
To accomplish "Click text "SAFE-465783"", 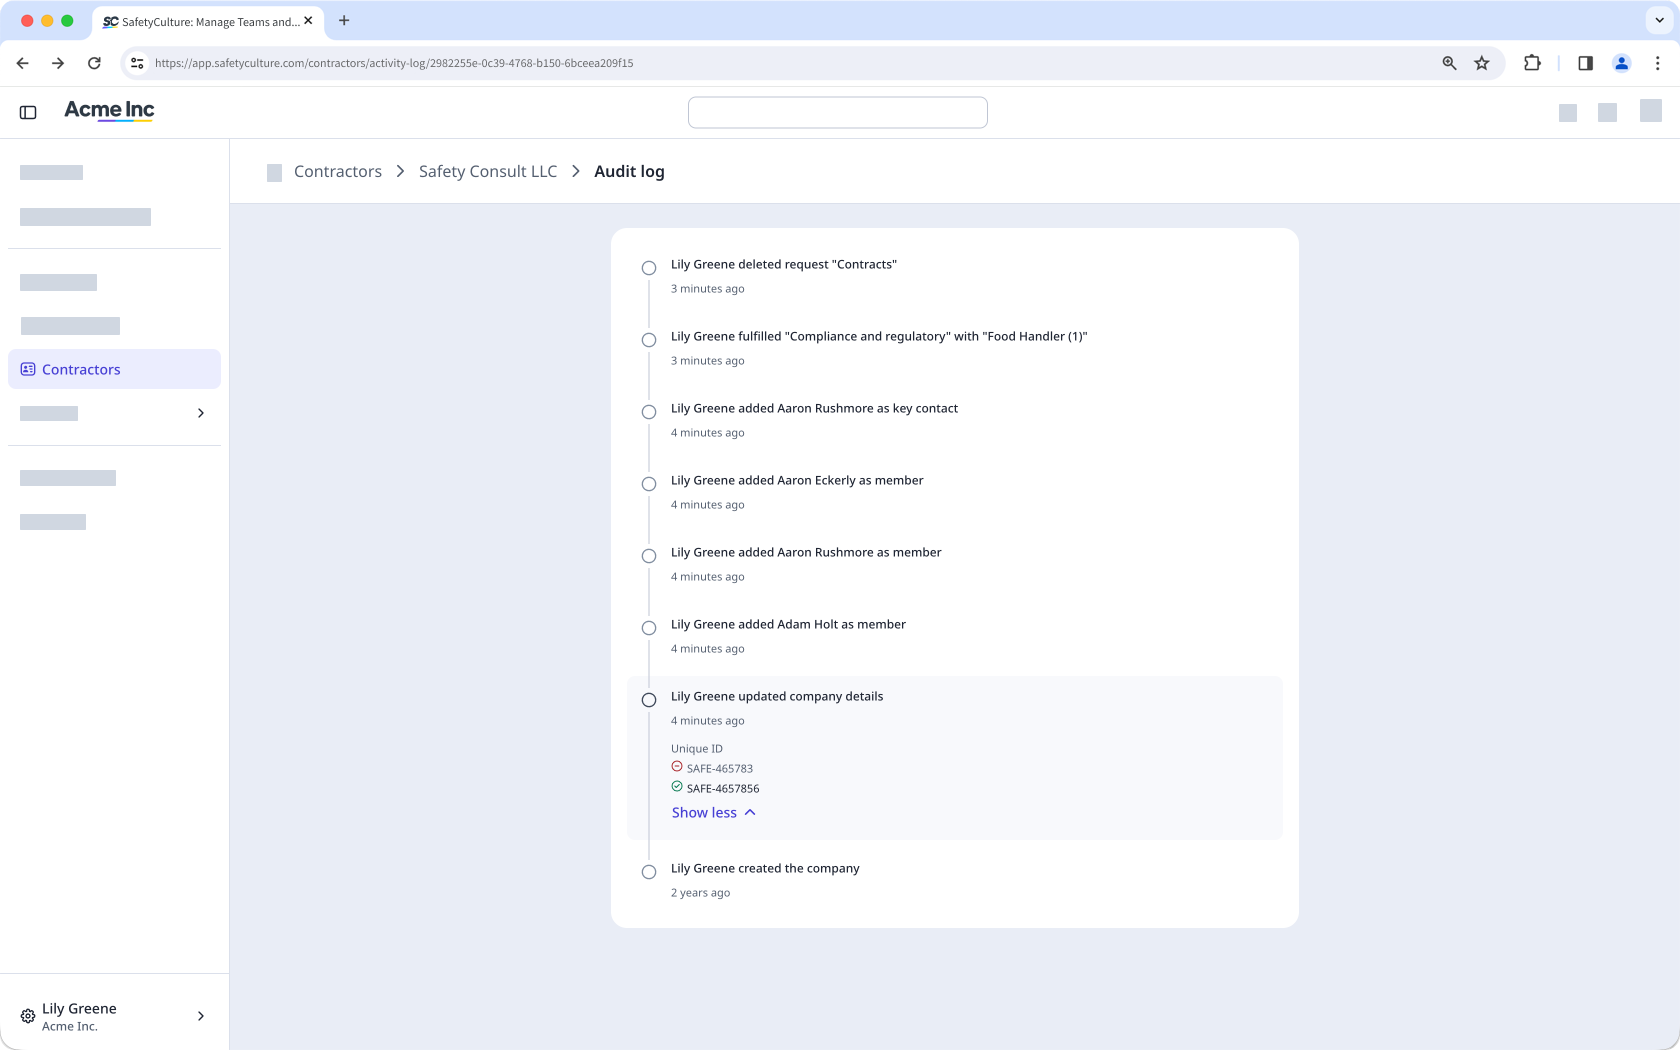I will click(720, 769).
